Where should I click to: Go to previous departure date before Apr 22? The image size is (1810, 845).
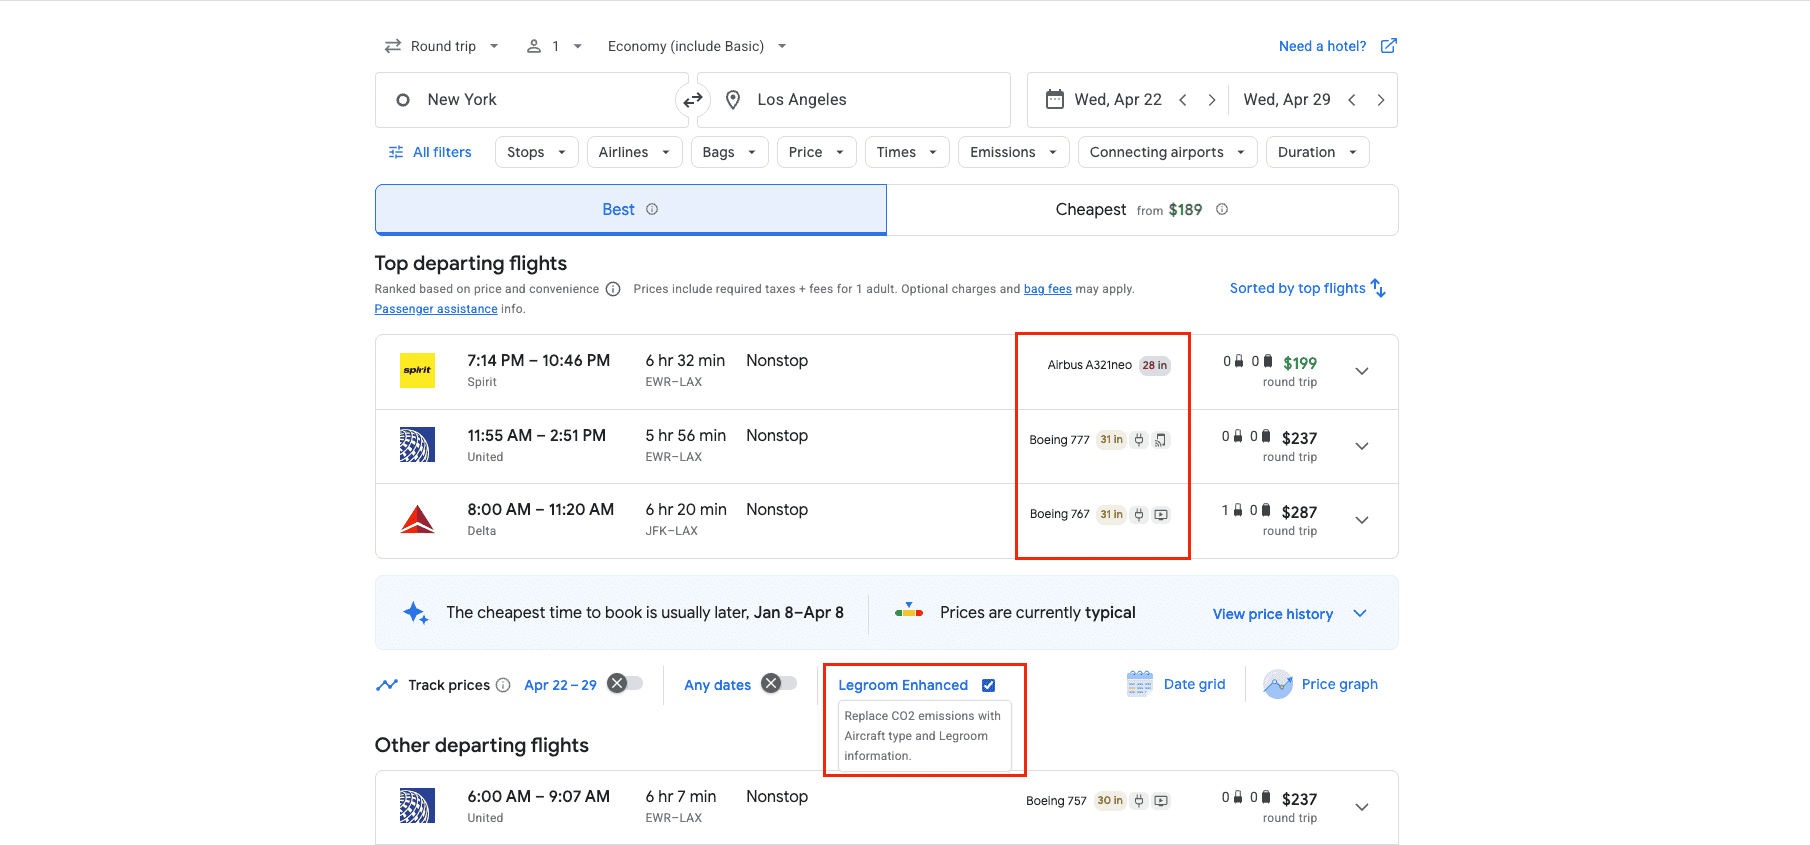coord(1183,100)
